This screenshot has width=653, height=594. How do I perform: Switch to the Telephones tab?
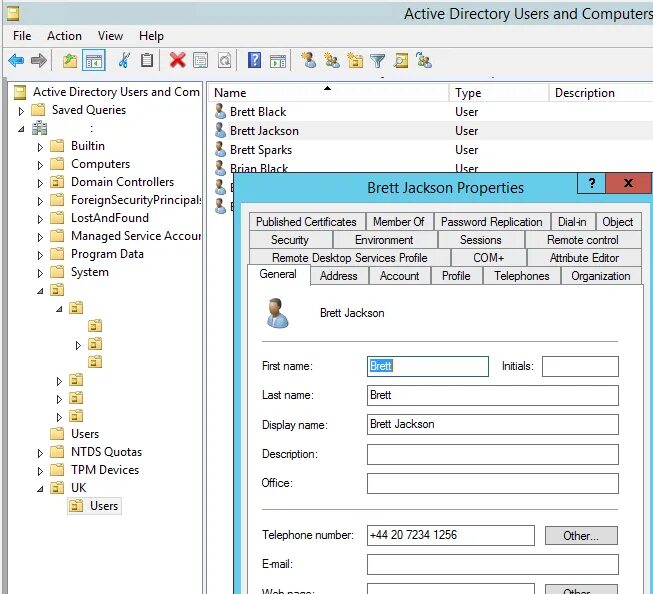click(521, 276)
